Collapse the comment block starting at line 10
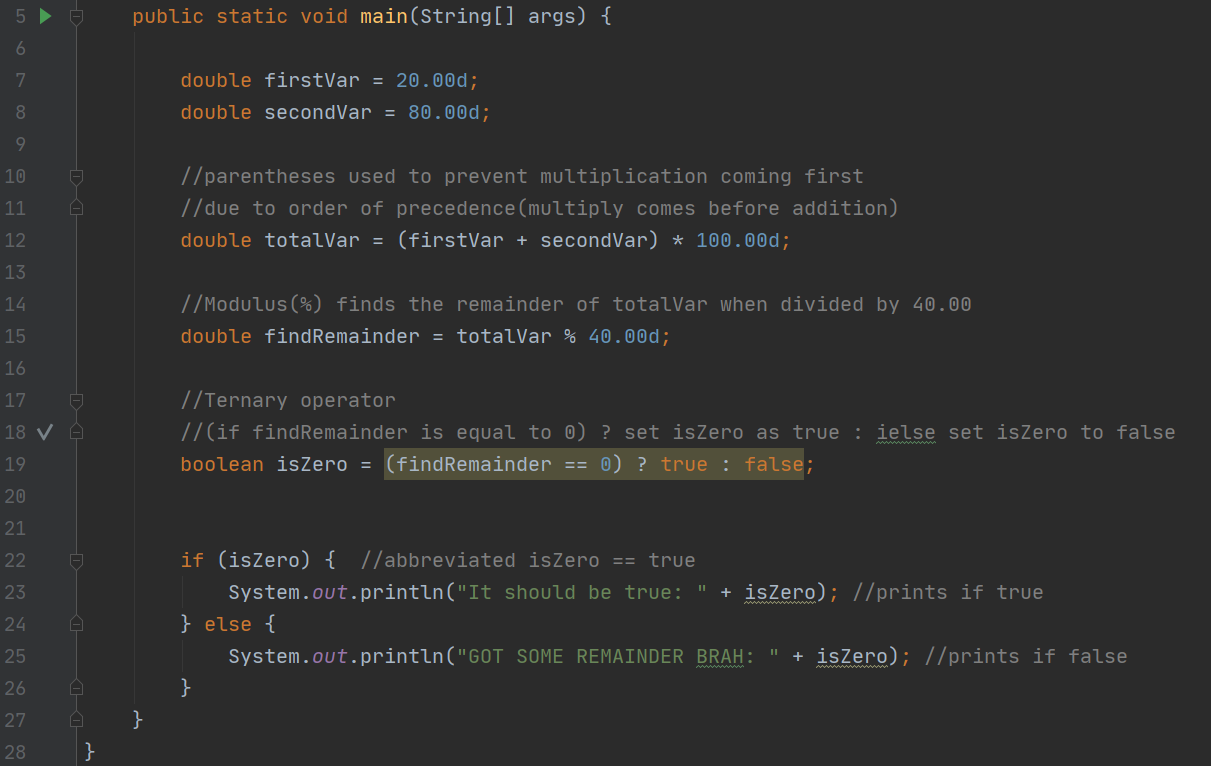 [77, 177]
